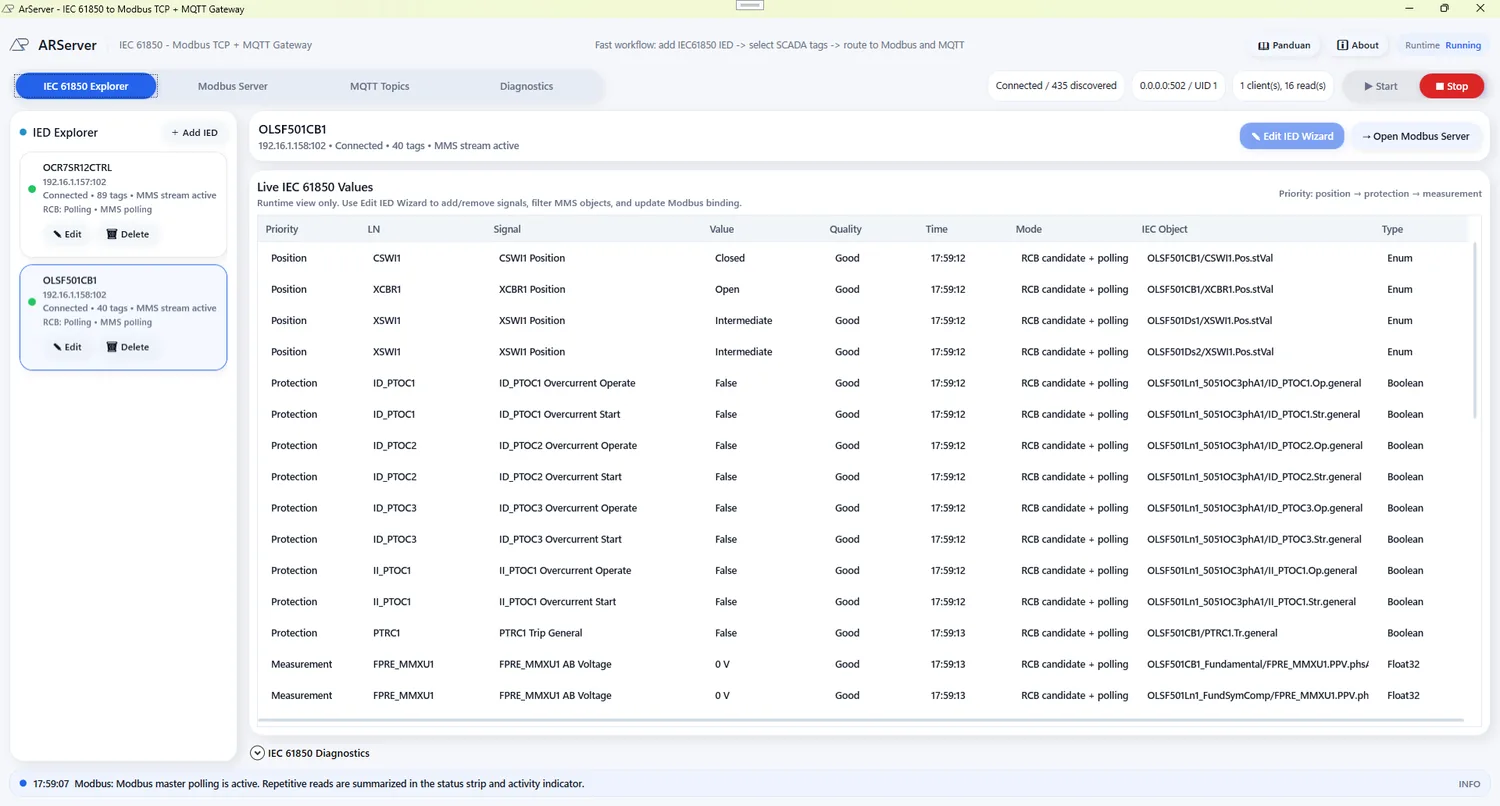This screenshot has height=806, width=1500.
Task: Select ID_PTOC3 Overcurrent Start row
Action: pos(861,539)
